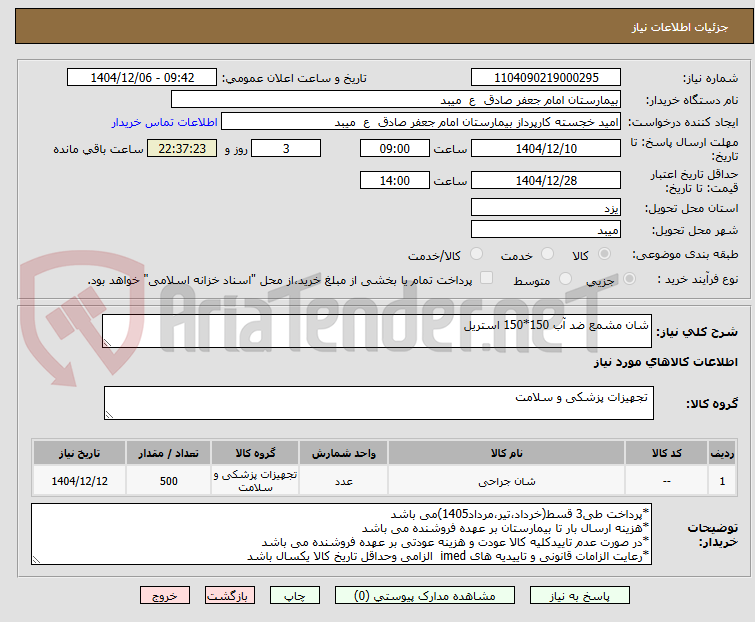
Task: Click the تاریخ نیاز column header
Action: (x=79, y=453)
